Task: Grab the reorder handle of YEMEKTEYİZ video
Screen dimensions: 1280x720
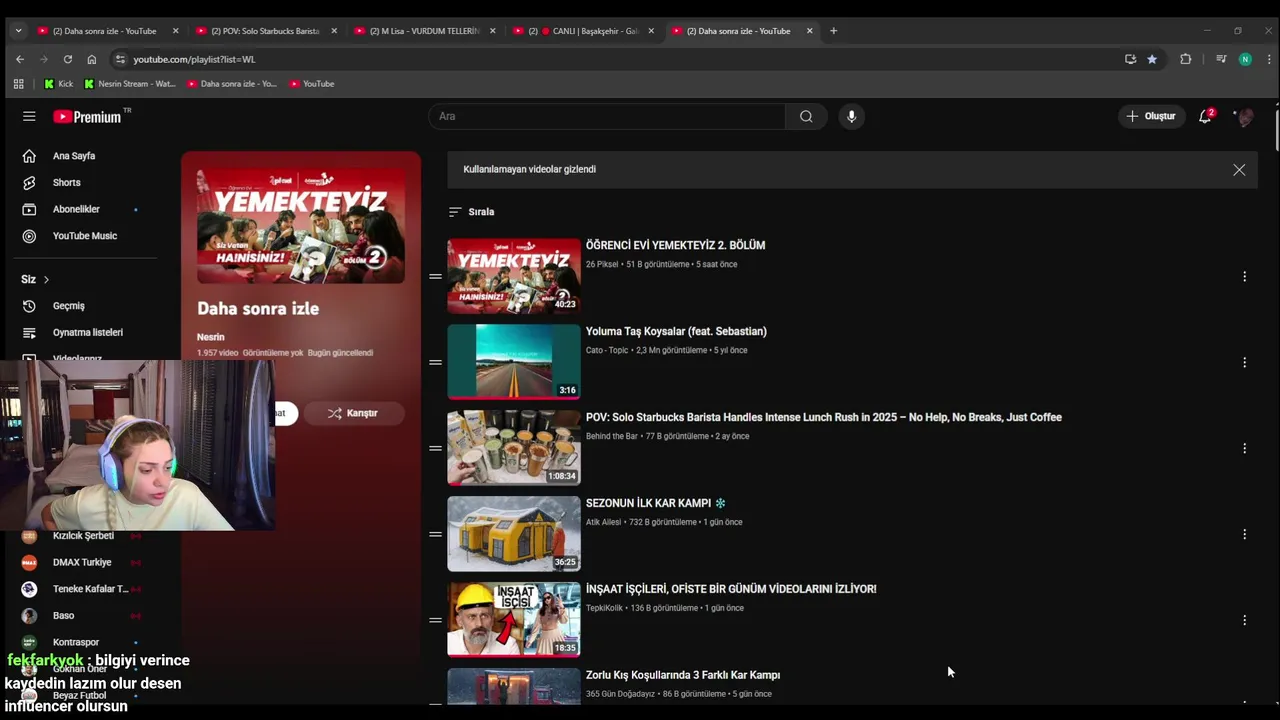Action: [x=435, y=276]
